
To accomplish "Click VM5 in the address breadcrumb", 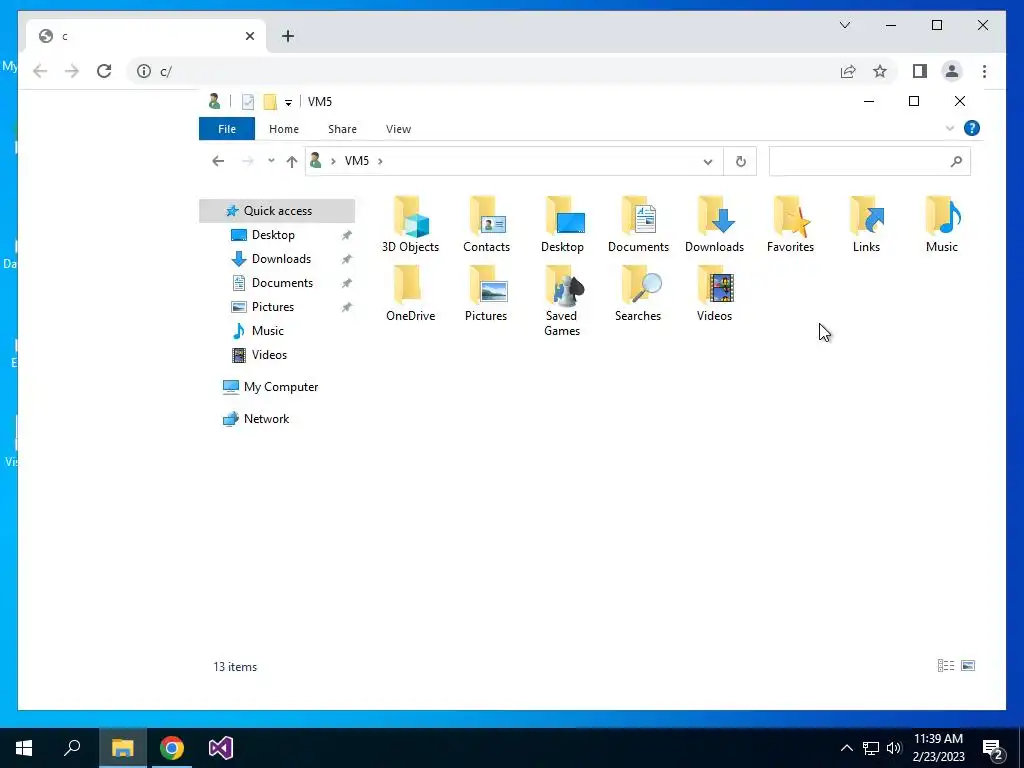I will tap(357, 161).
